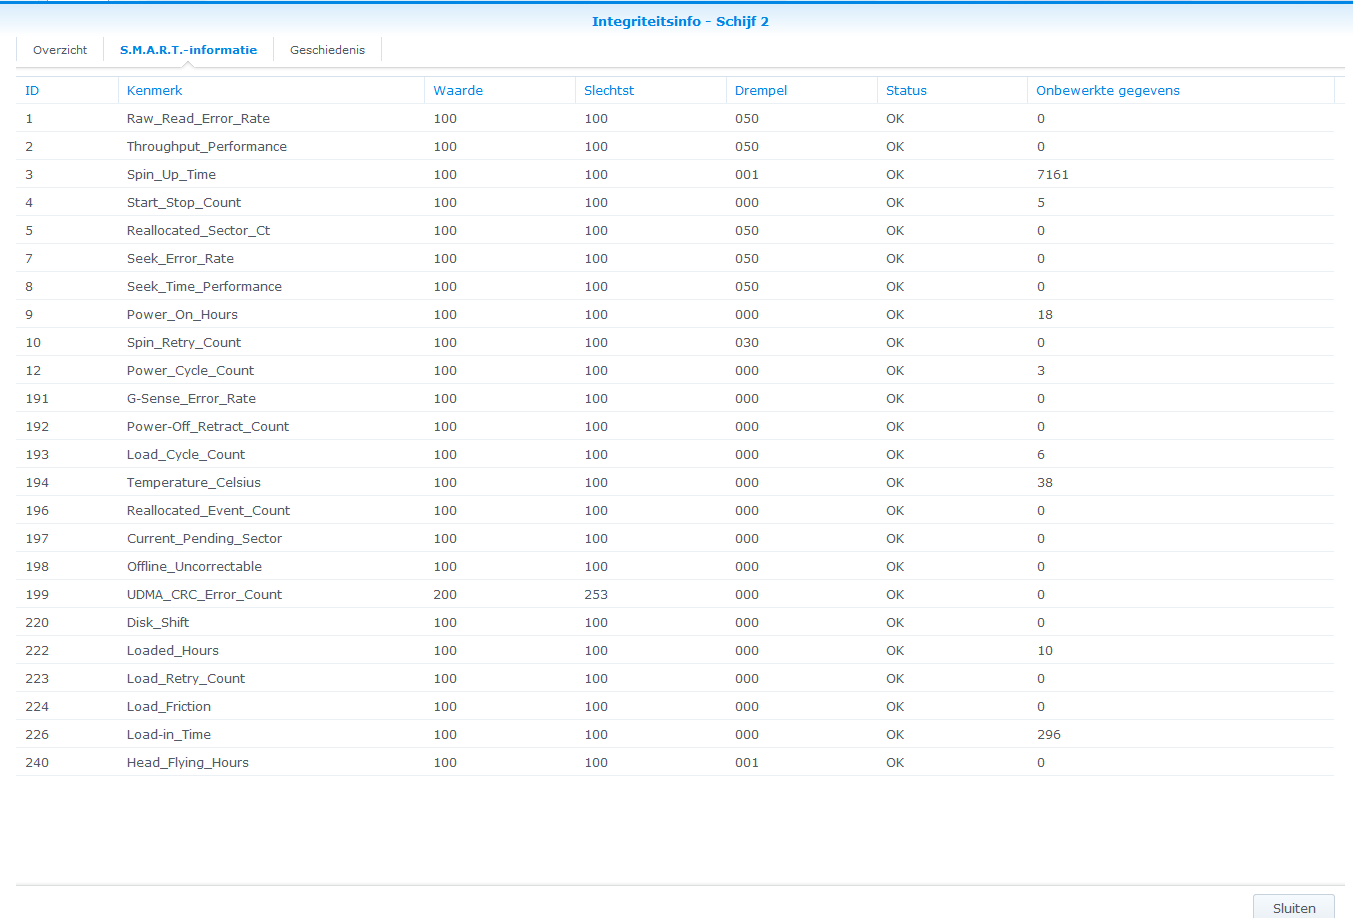Select the Raw_Read_Error_Rate row

pos(198,119)
